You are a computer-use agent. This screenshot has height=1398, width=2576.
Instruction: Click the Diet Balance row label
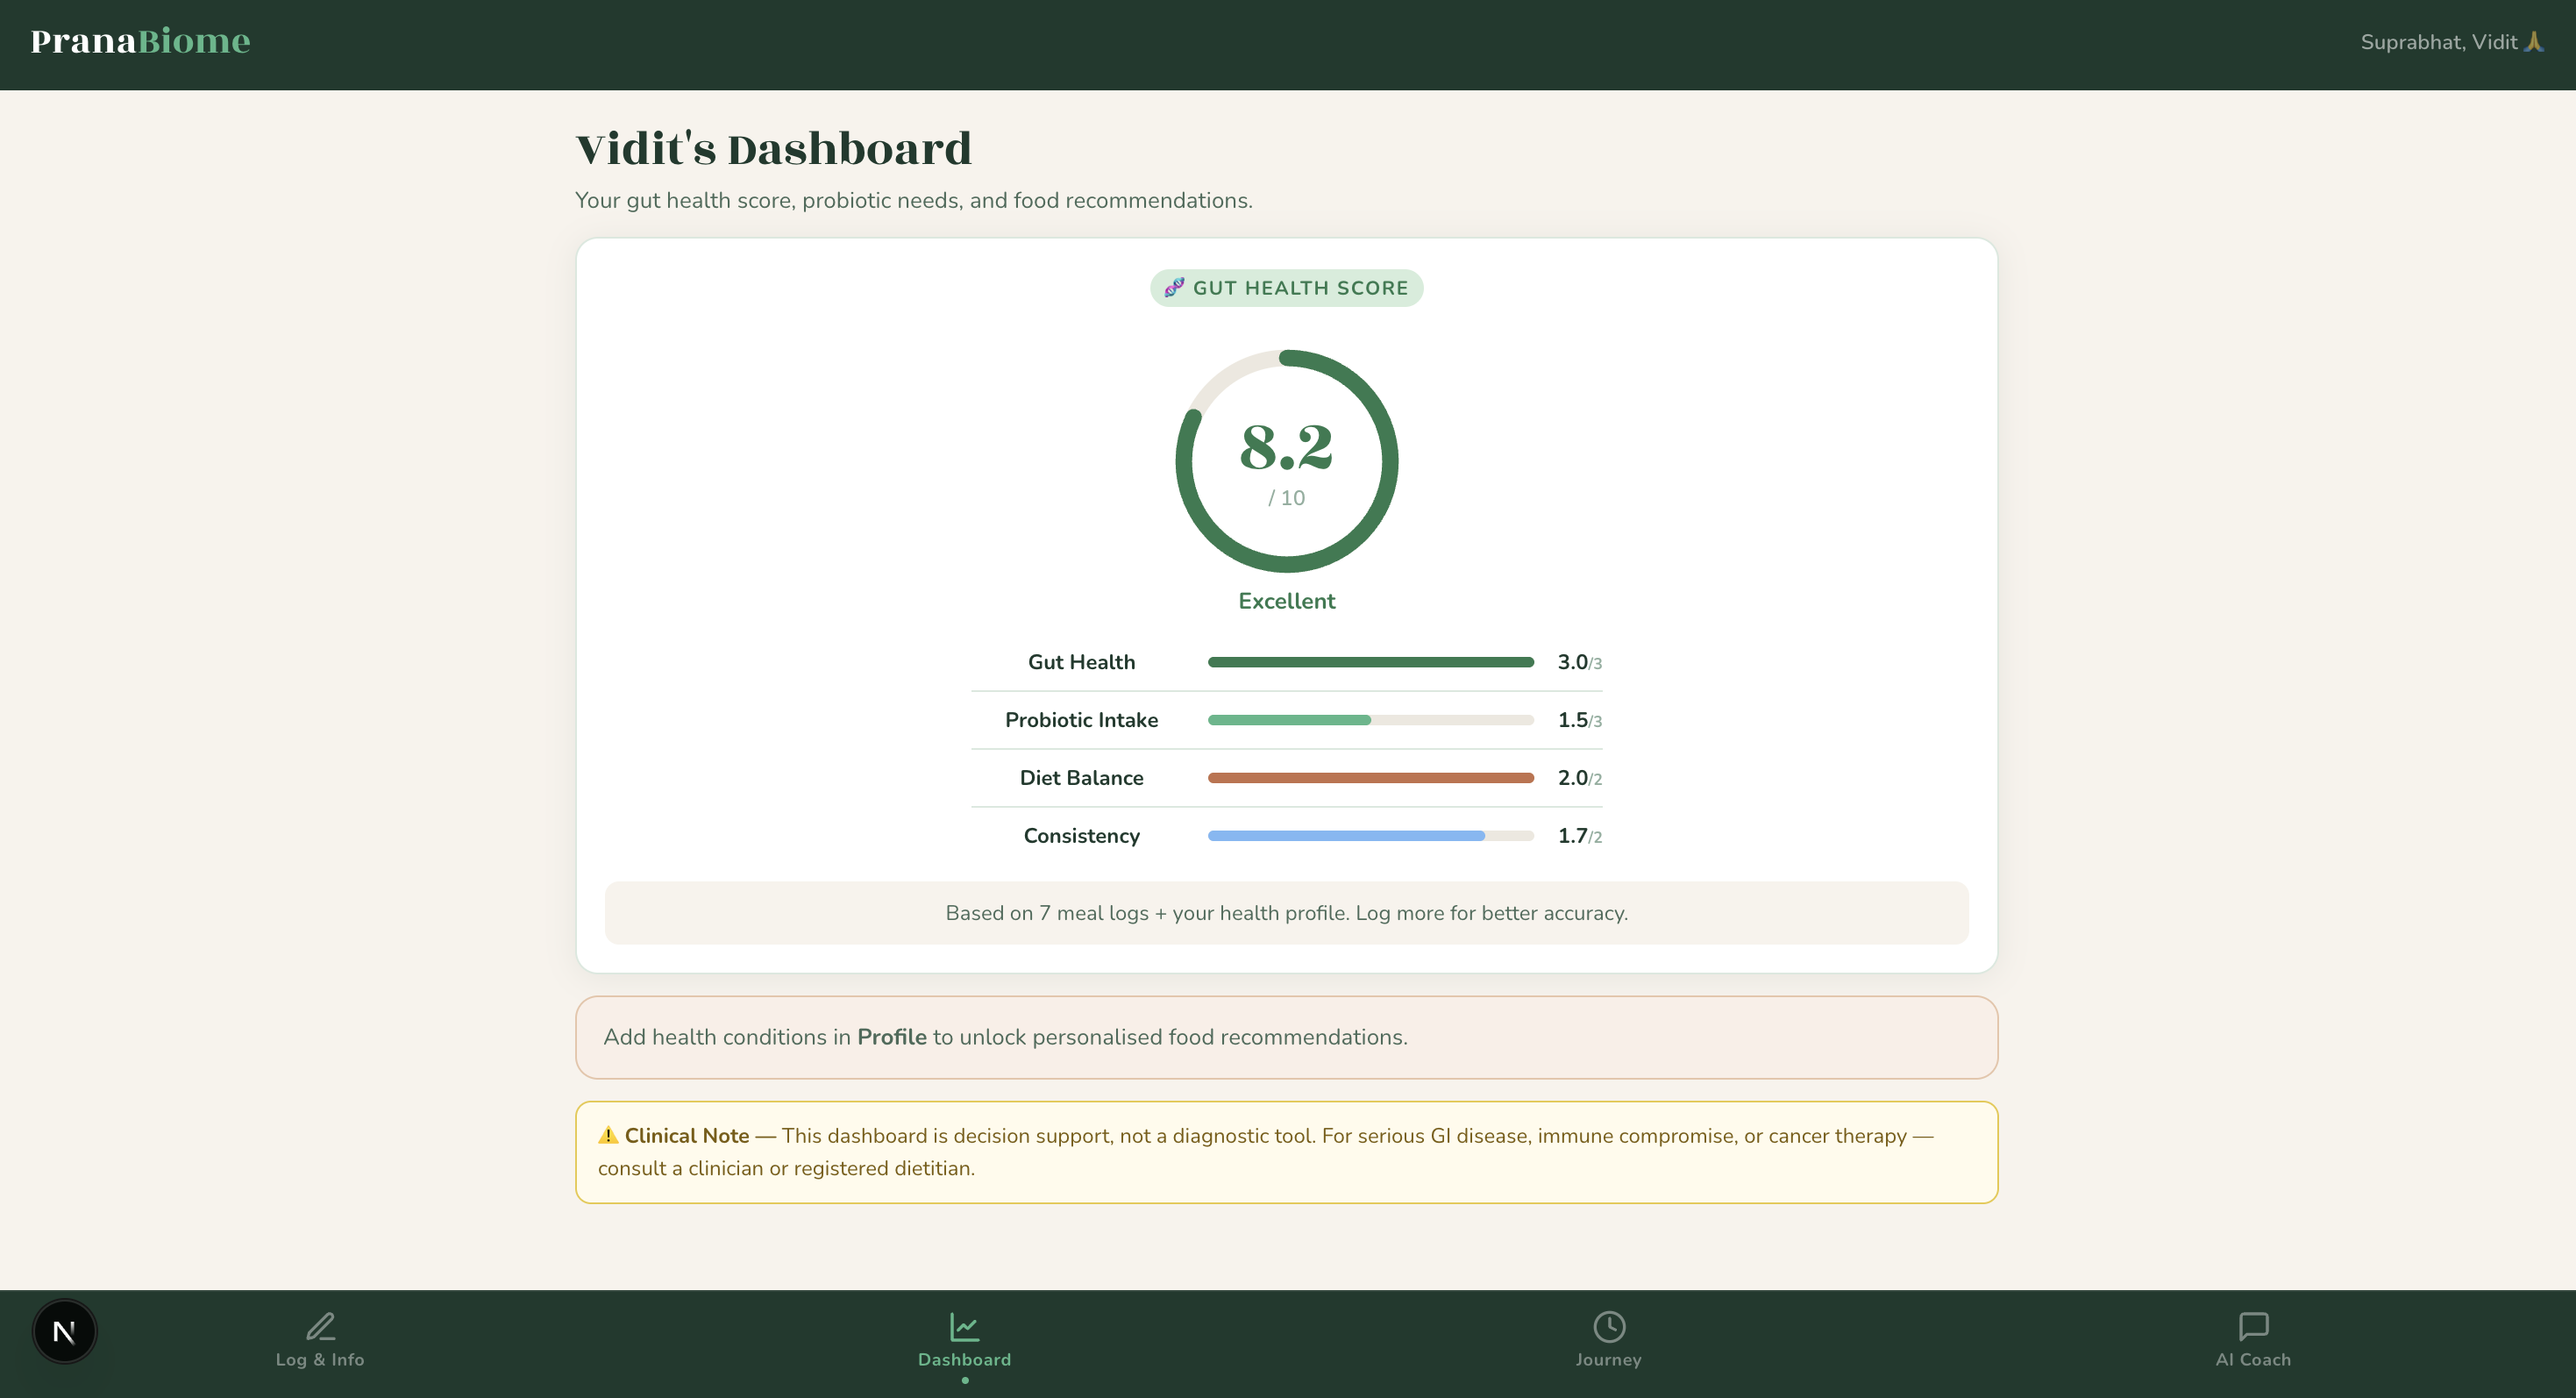click(x=1081, y=778)
